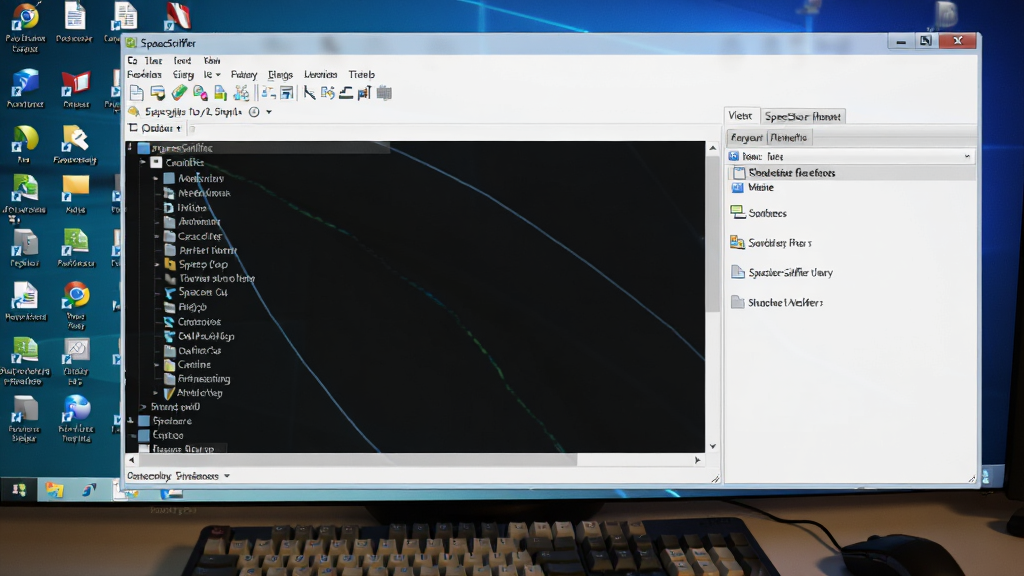Expand the yellow folder row "Spreep Cop" in the tree
Viewport: 1024px width, 576px height.
[157, 264]
